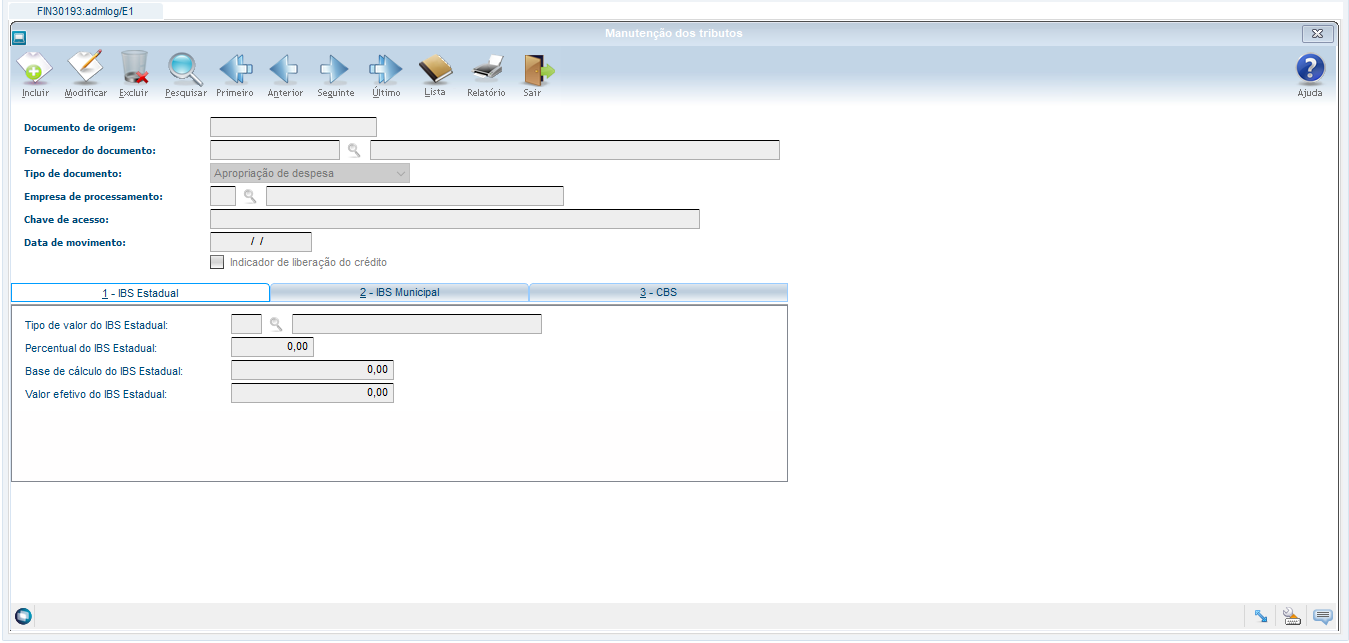Close the Manutenção dos tributos window

click(x=1318, y=34)
